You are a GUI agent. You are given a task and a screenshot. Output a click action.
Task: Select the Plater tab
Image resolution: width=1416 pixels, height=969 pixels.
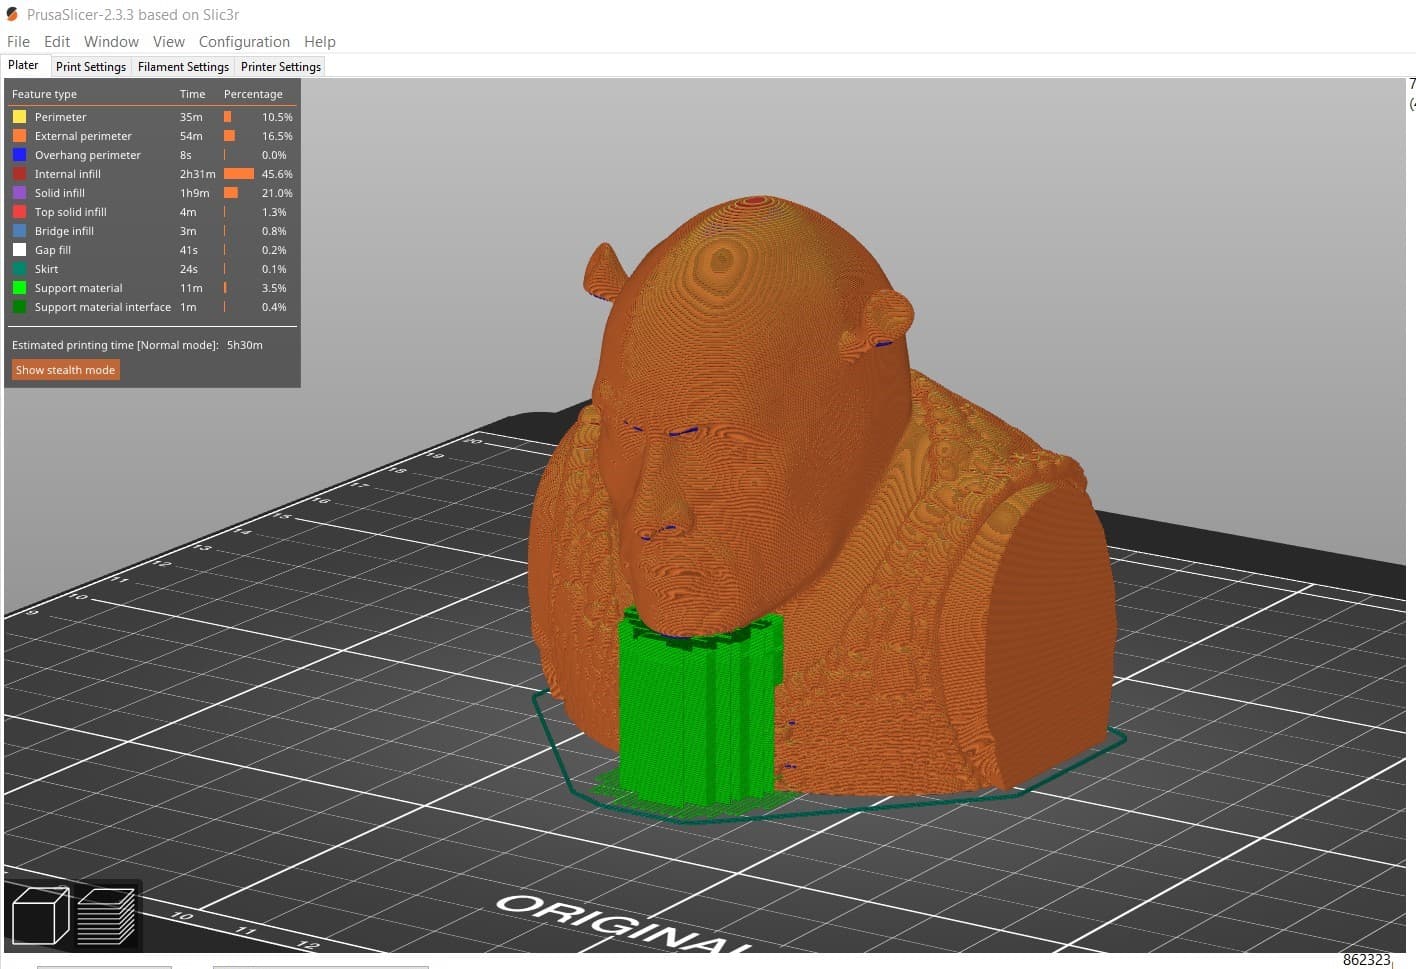click(24, 65)
